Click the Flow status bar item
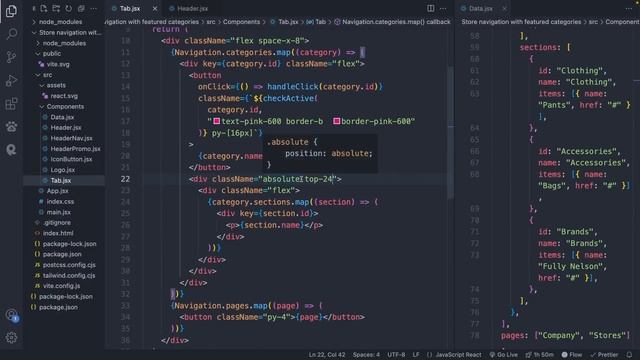 (x=572, y=355)
